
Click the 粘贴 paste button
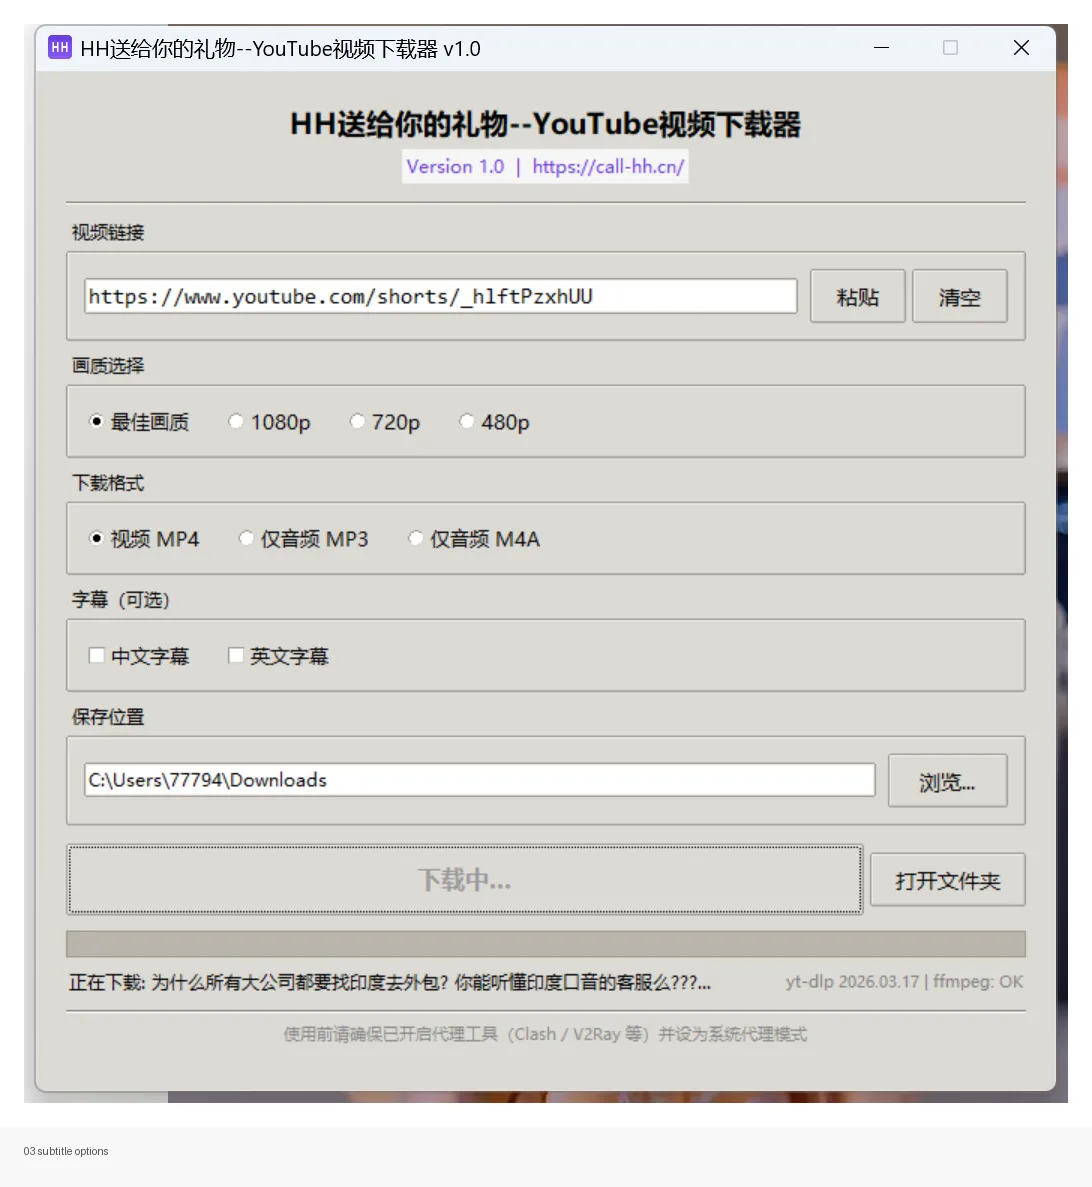click(x=857, y=295)
